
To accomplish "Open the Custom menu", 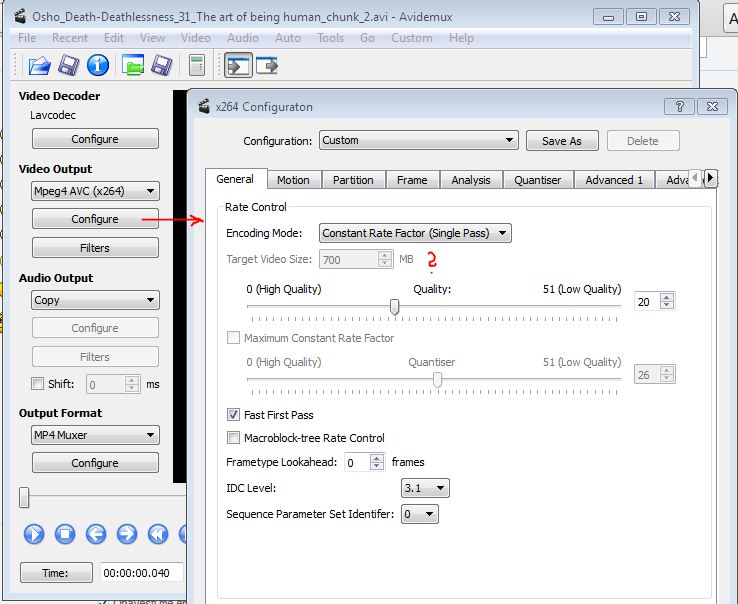I will (412, 38).
